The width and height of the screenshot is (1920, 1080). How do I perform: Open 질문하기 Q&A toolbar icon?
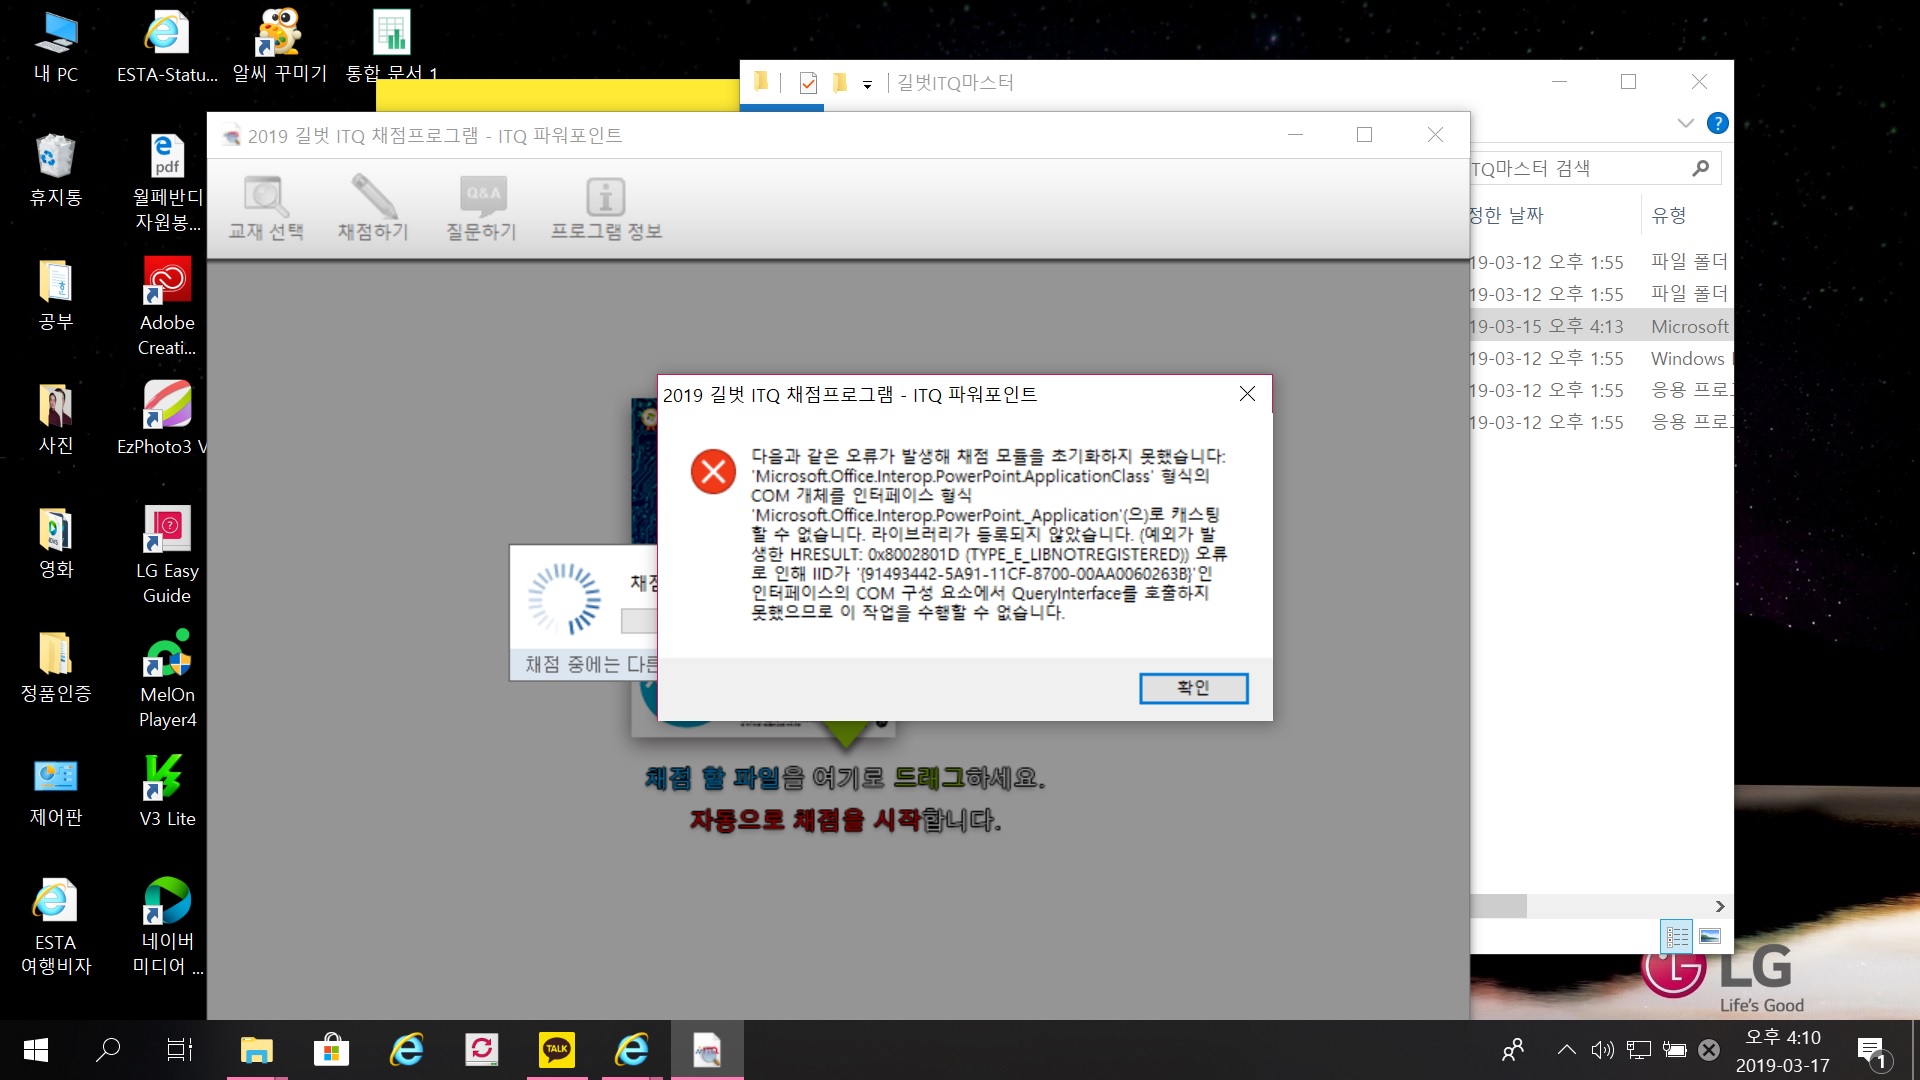coord(482,209)
